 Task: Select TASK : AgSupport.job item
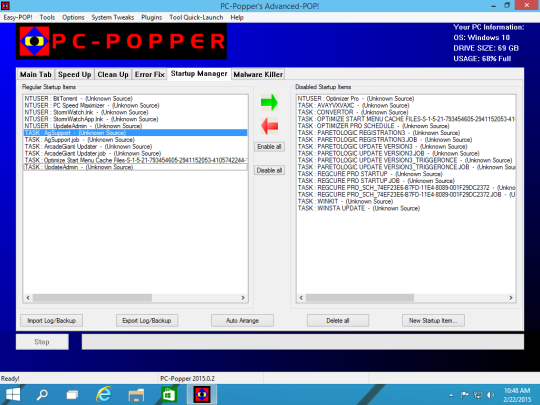(x=136, y=140)
